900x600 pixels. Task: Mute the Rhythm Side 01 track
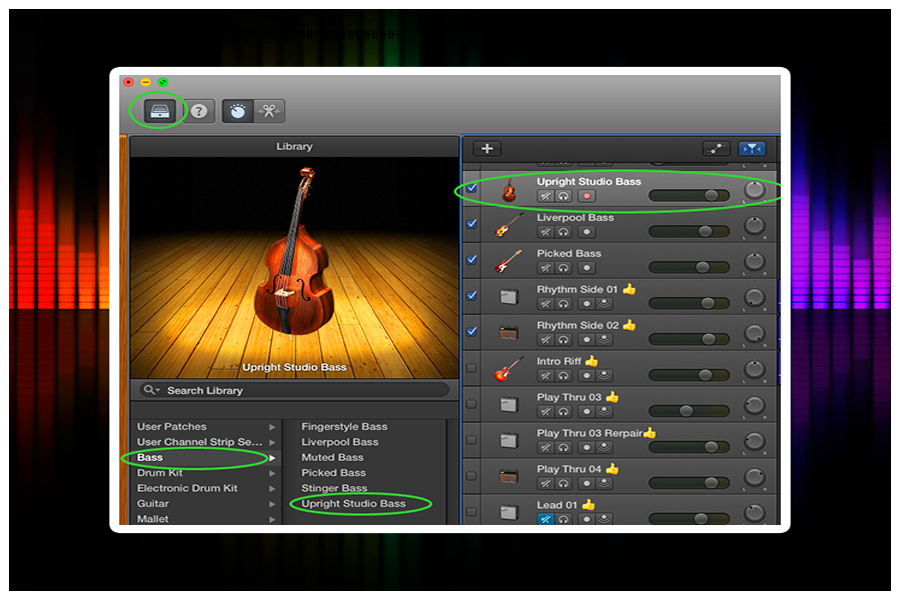[545, 304]
